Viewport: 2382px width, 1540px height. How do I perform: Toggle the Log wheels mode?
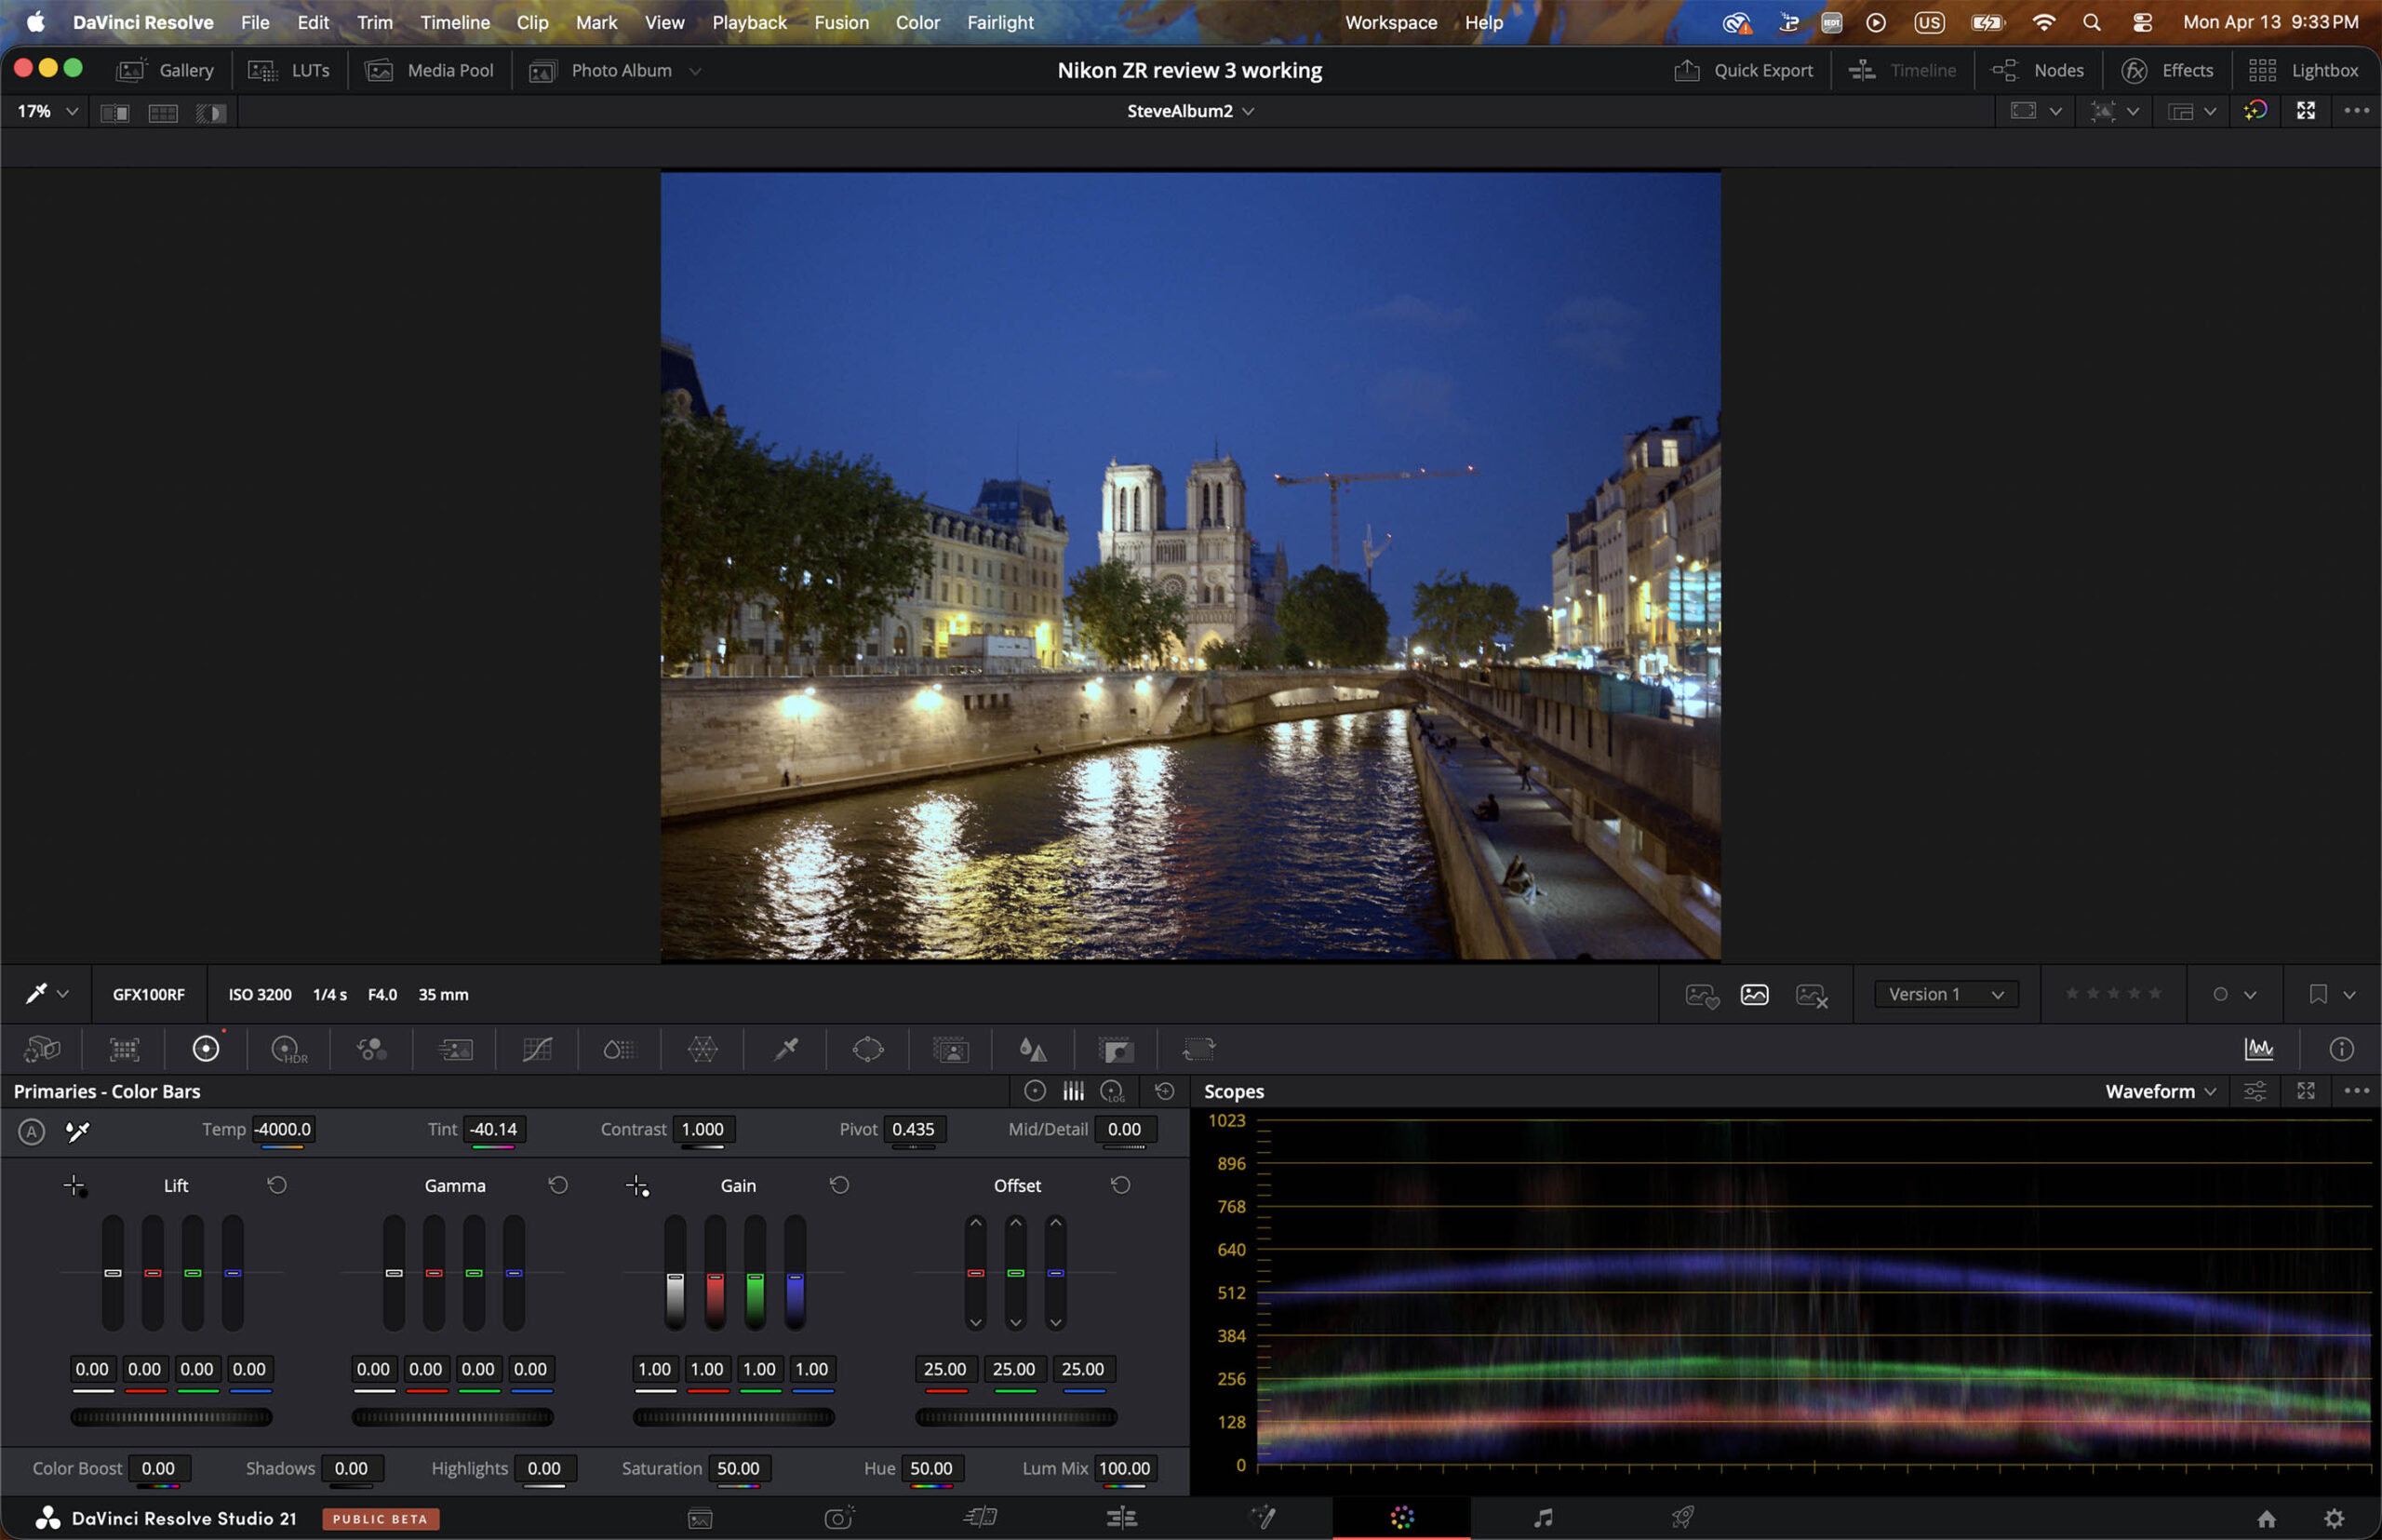point(1112,1092)
